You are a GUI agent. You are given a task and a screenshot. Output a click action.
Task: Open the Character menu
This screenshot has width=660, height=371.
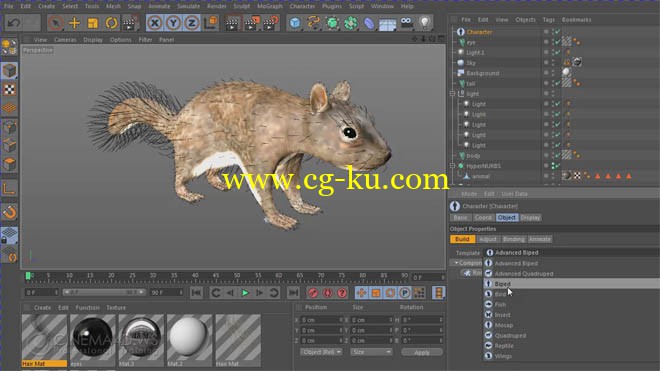point(302,6)
